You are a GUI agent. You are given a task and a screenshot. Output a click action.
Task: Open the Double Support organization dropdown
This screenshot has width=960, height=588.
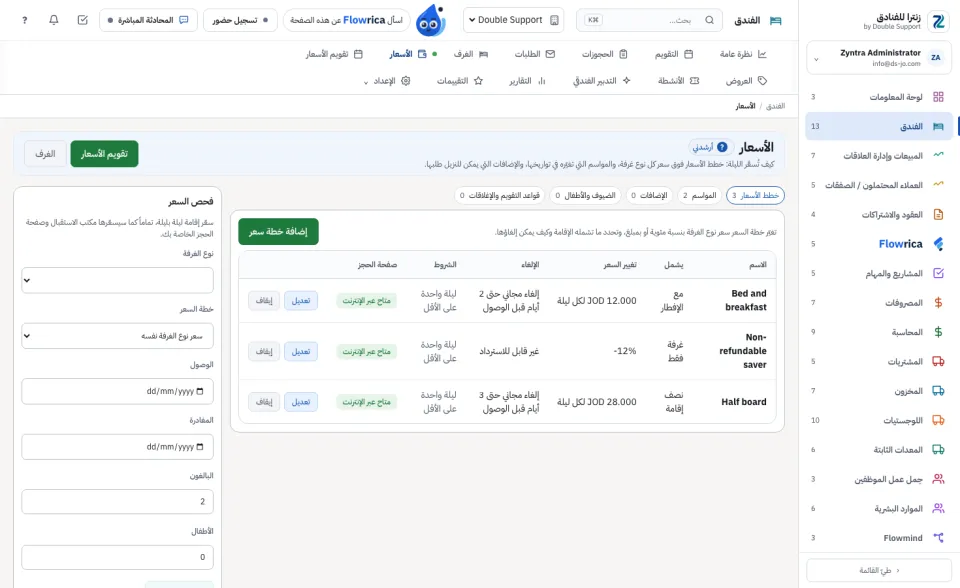tap(514, 20)
